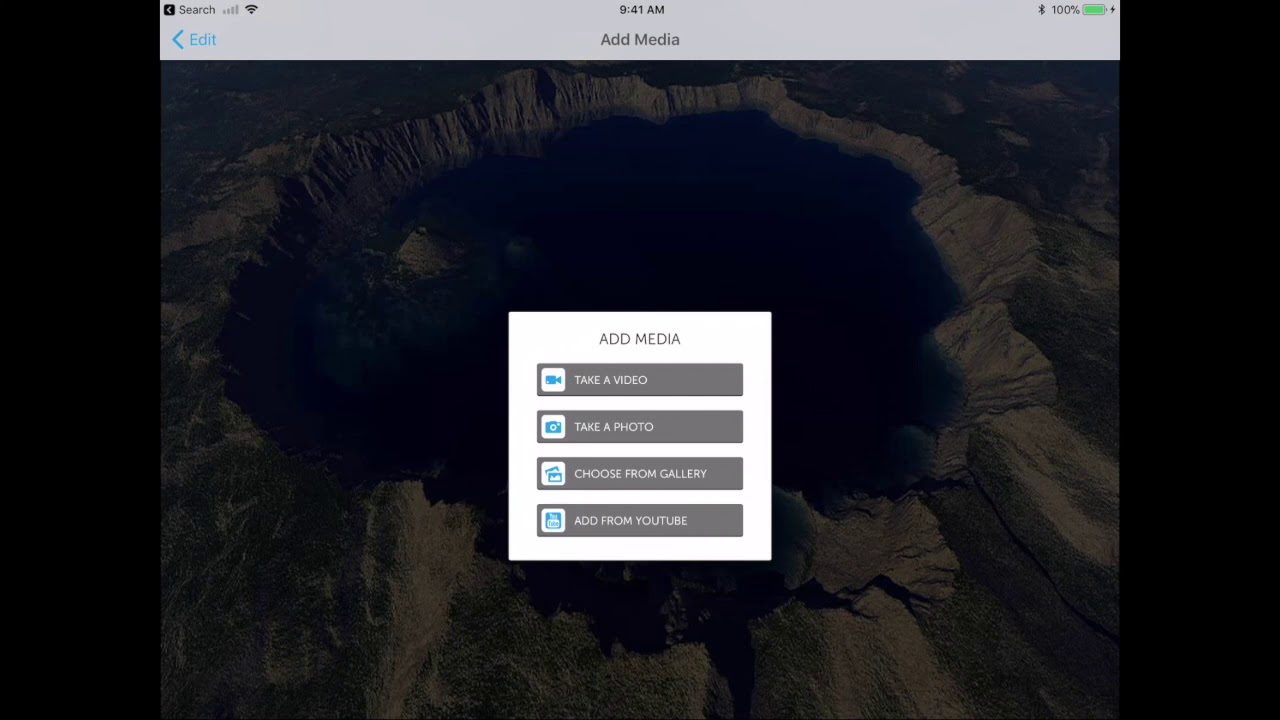This screenshot has height=720, width=1280.
Task: Return to Search app in status bar
Action: point(189,9)
